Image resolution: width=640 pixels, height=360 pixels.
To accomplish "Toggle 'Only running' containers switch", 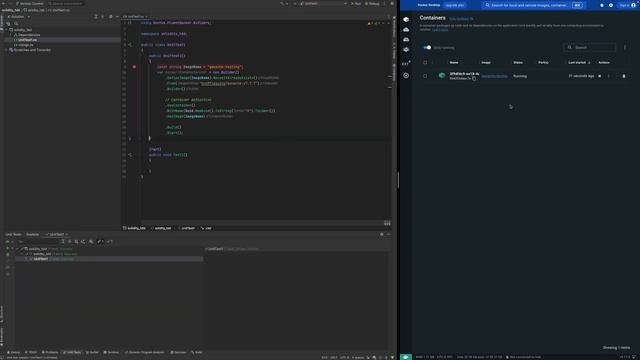I will pos(427,47).
